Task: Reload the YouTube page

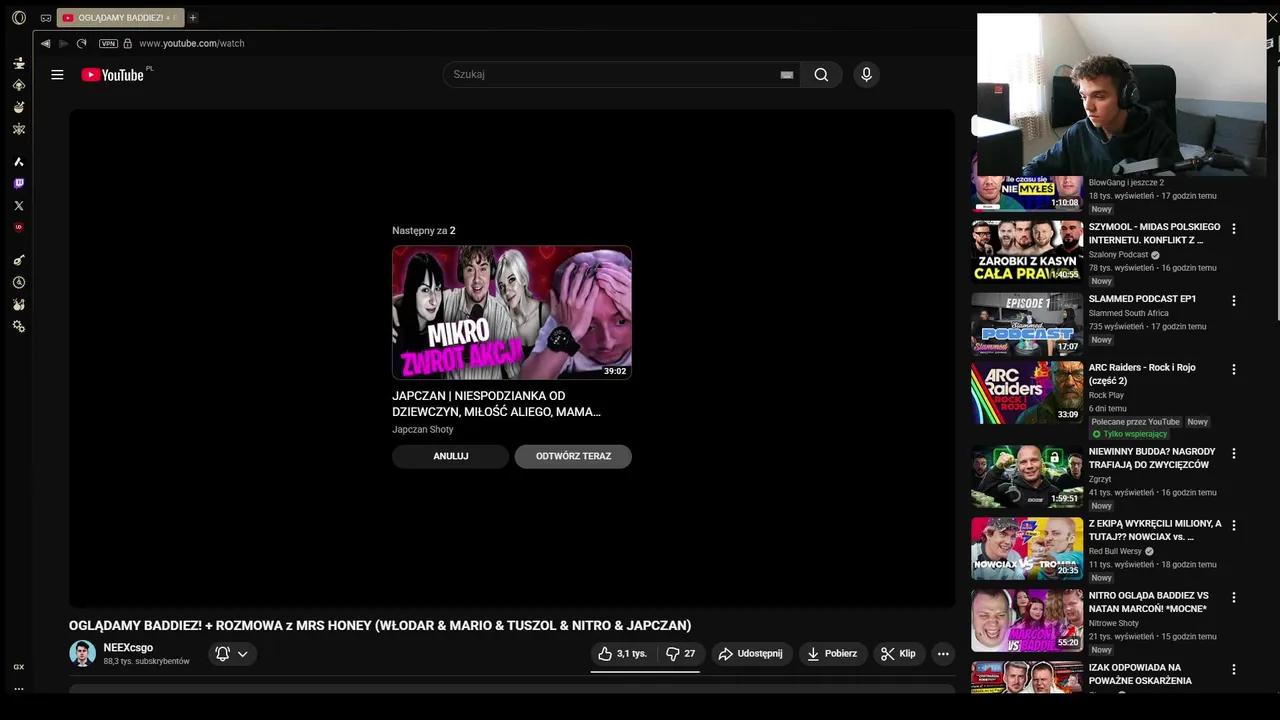Action: point(82,43)
